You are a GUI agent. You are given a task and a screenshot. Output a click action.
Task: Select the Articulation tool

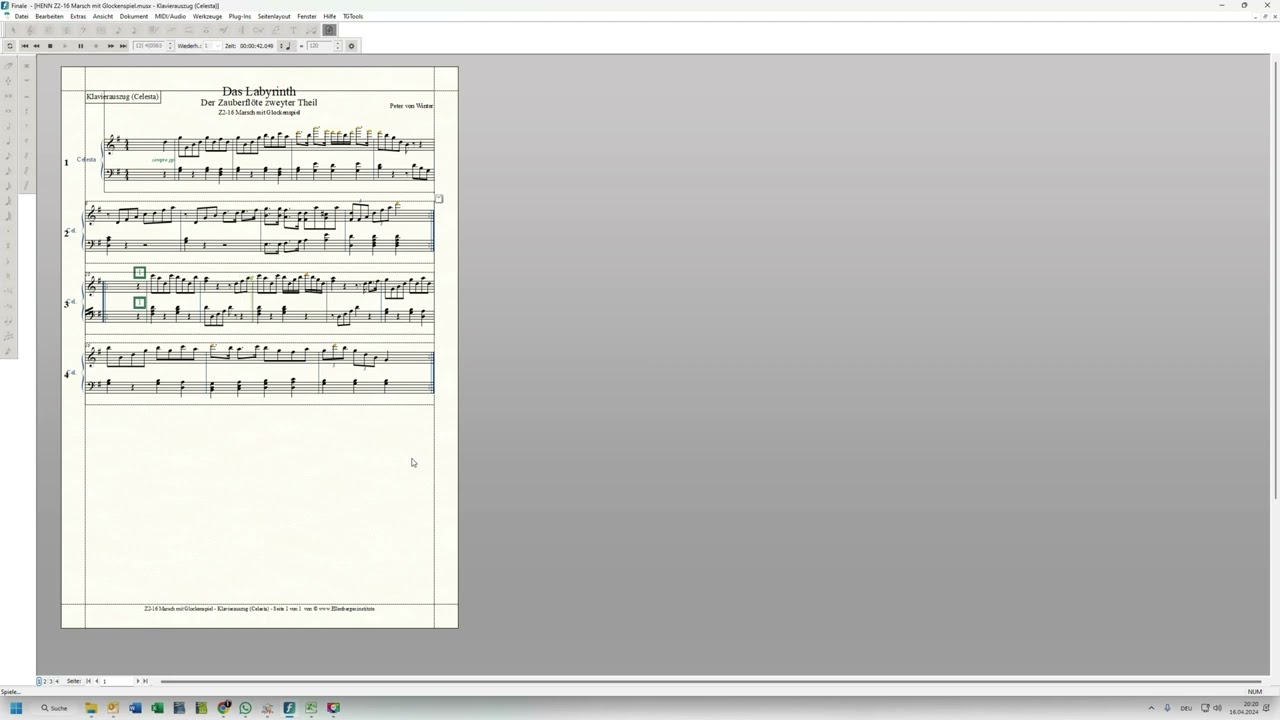click(206, 30)
